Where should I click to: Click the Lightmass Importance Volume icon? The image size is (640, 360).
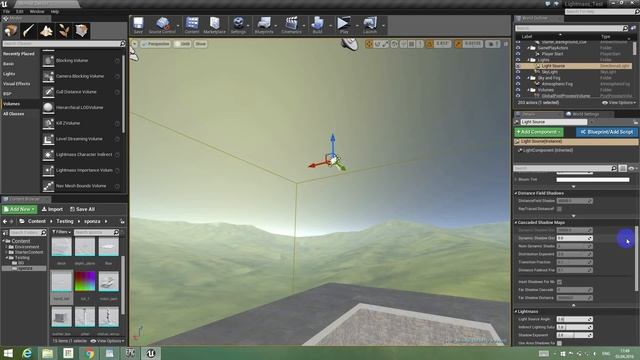pos(48,170)
